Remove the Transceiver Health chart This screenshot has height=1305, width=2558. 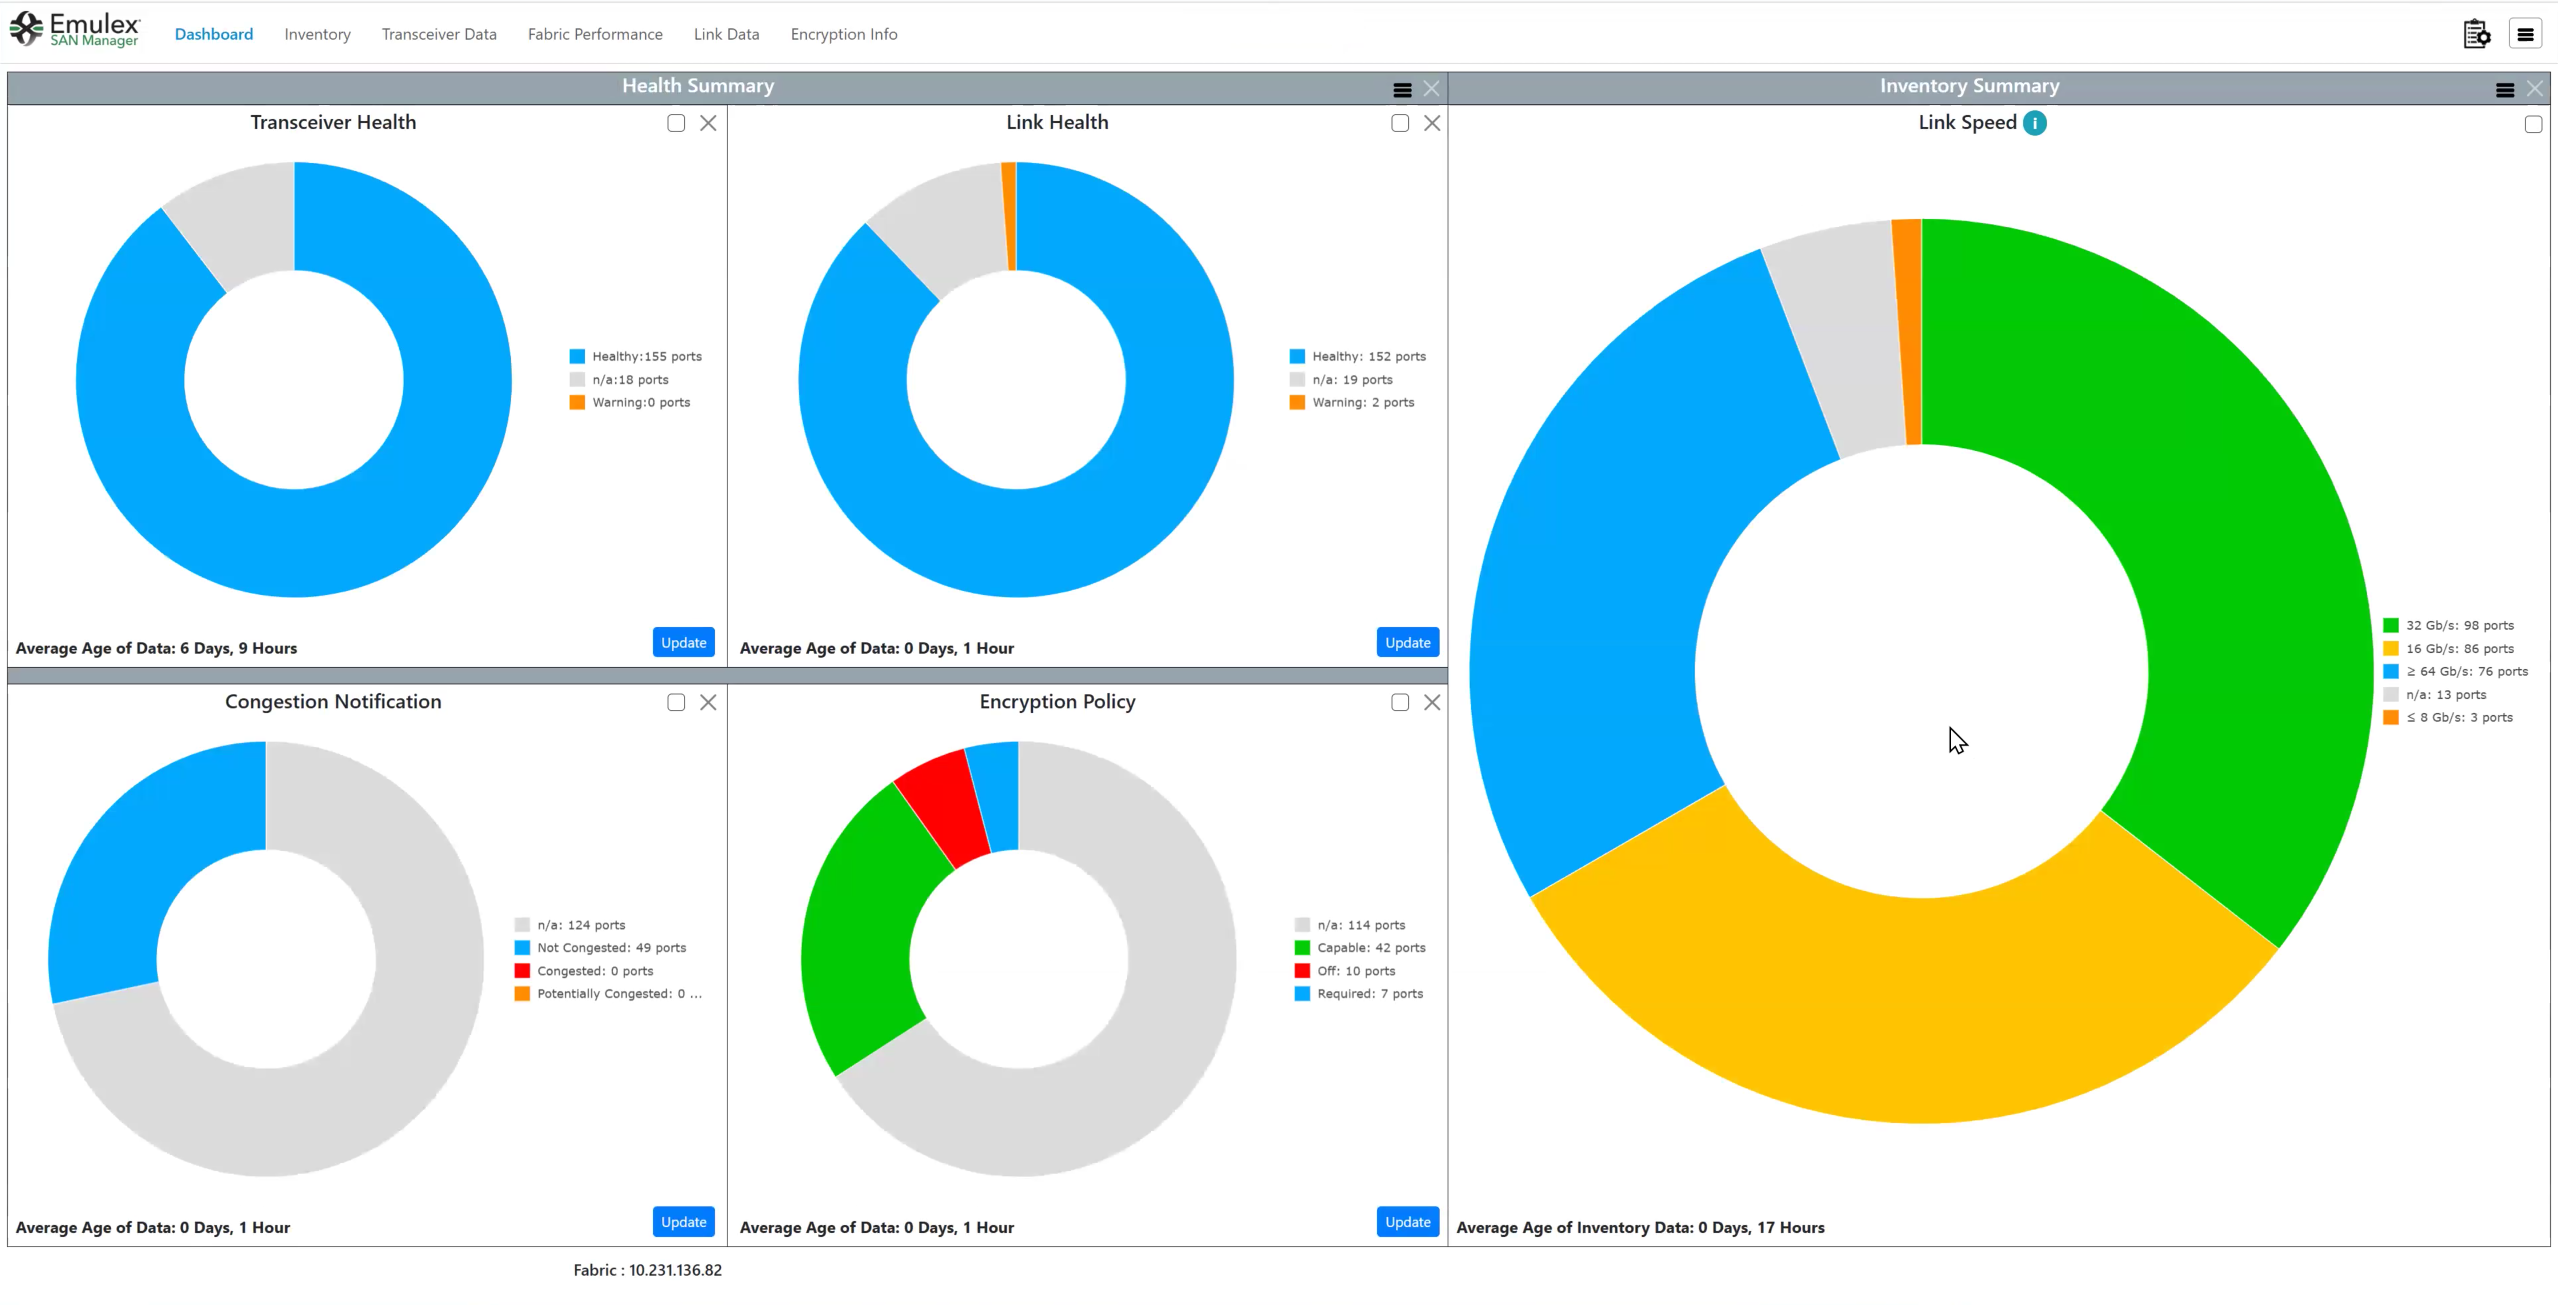click(x=708, y=123)
